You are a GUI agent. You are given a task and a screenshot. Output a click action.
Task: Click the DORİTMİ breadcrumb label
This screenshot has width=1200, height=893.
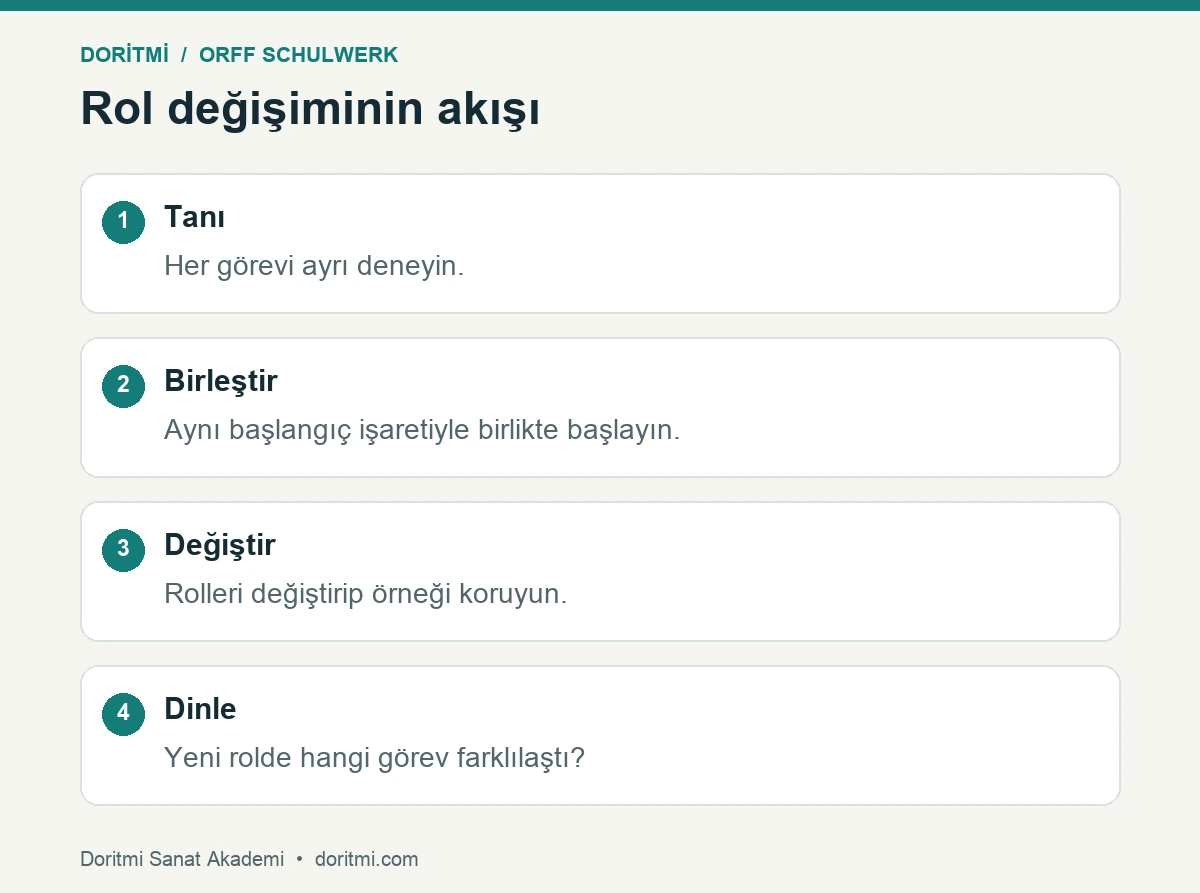click(x=125, y=55)
